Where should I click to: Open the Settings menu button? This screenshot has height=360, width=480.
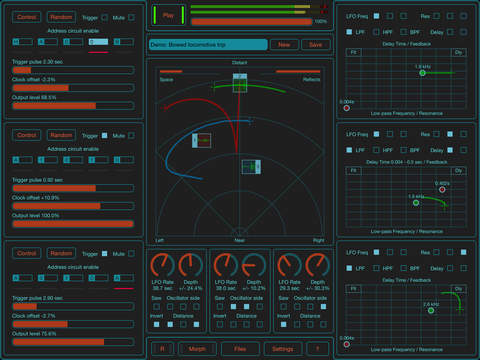(x=283, y=349)
